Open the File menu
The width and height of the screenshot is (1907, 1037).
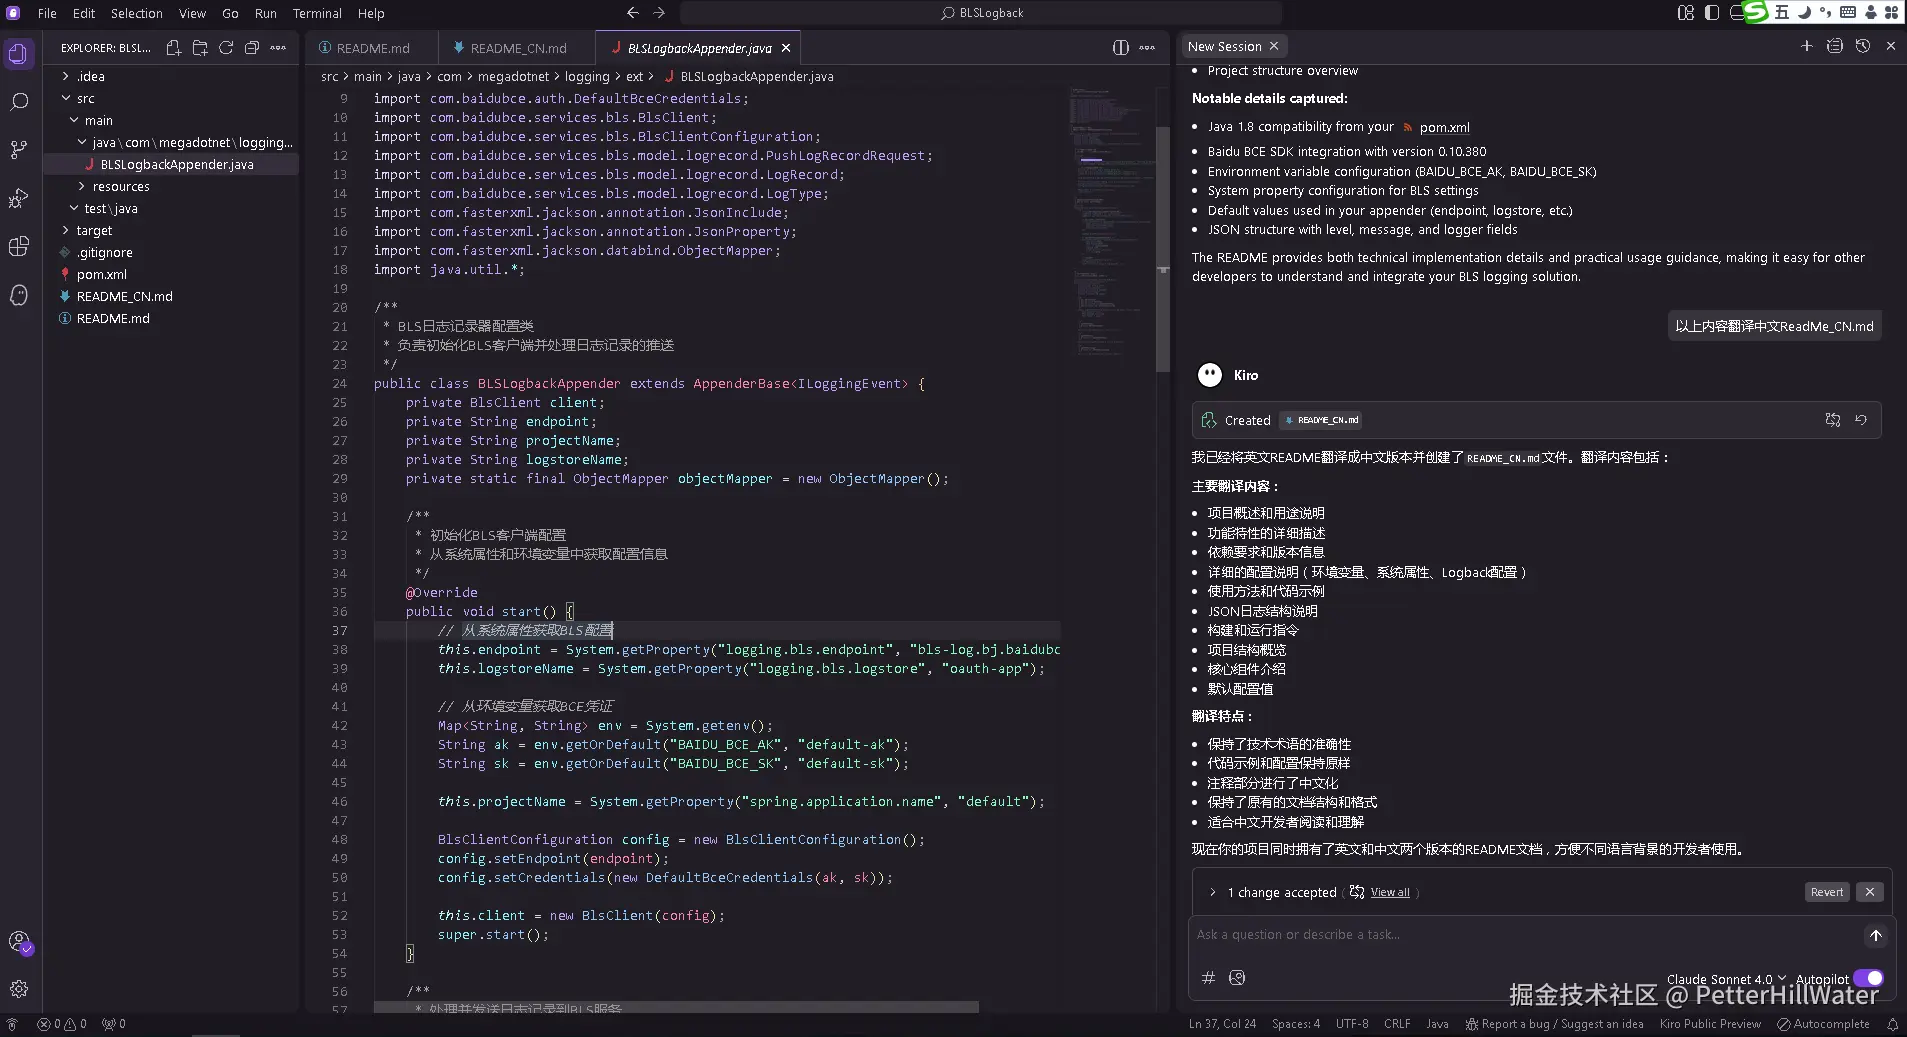click(47, 13)
